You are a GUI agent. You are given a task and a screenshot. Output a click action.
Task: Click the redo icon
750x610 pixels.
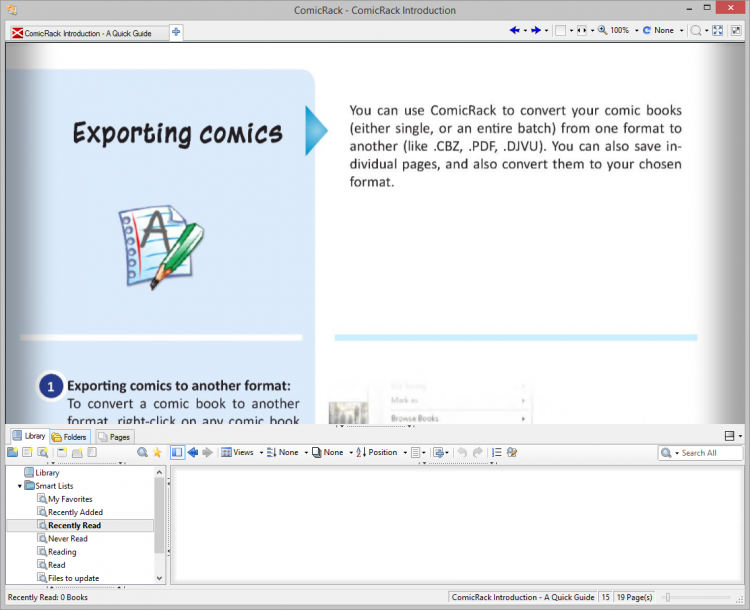[x=477, y=452]
